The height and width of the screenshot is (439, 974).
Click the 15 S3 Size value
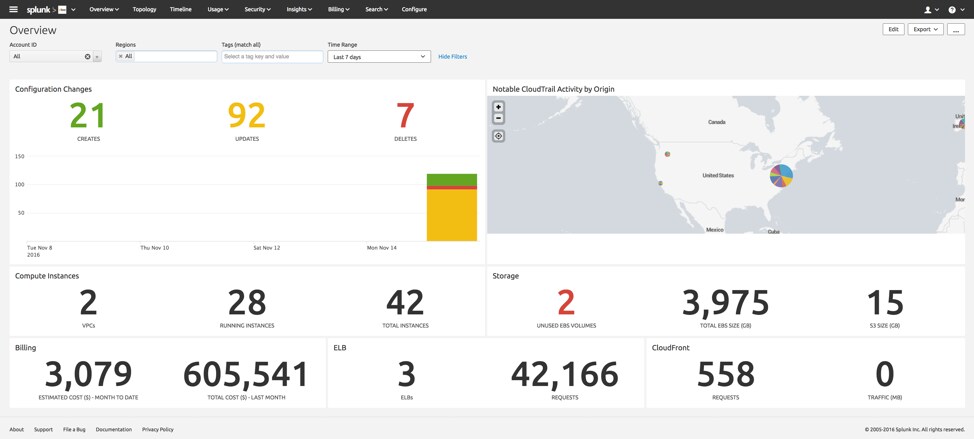coord(885,303)
